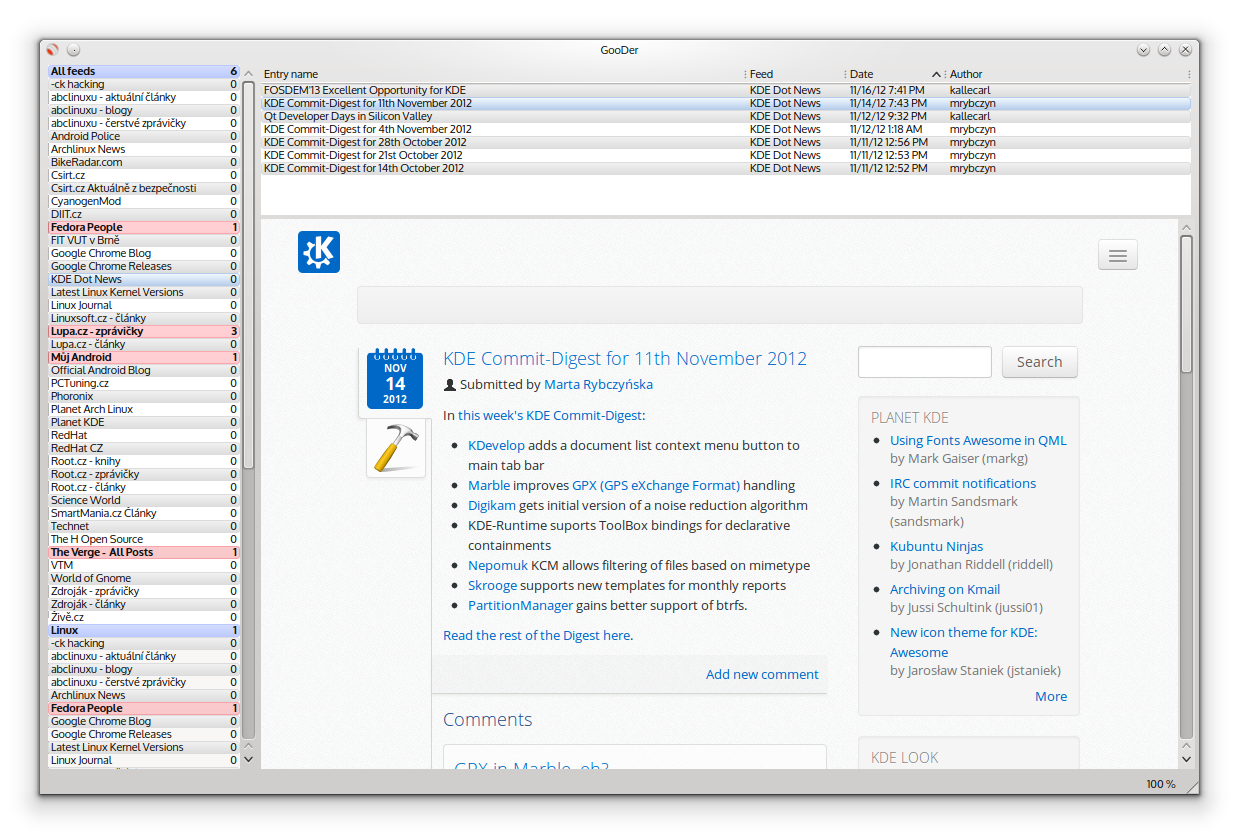Image resolution: width=1239 pixels, height=834 pixels.
Task: Open the Digikam link
Action: (492, 505)
